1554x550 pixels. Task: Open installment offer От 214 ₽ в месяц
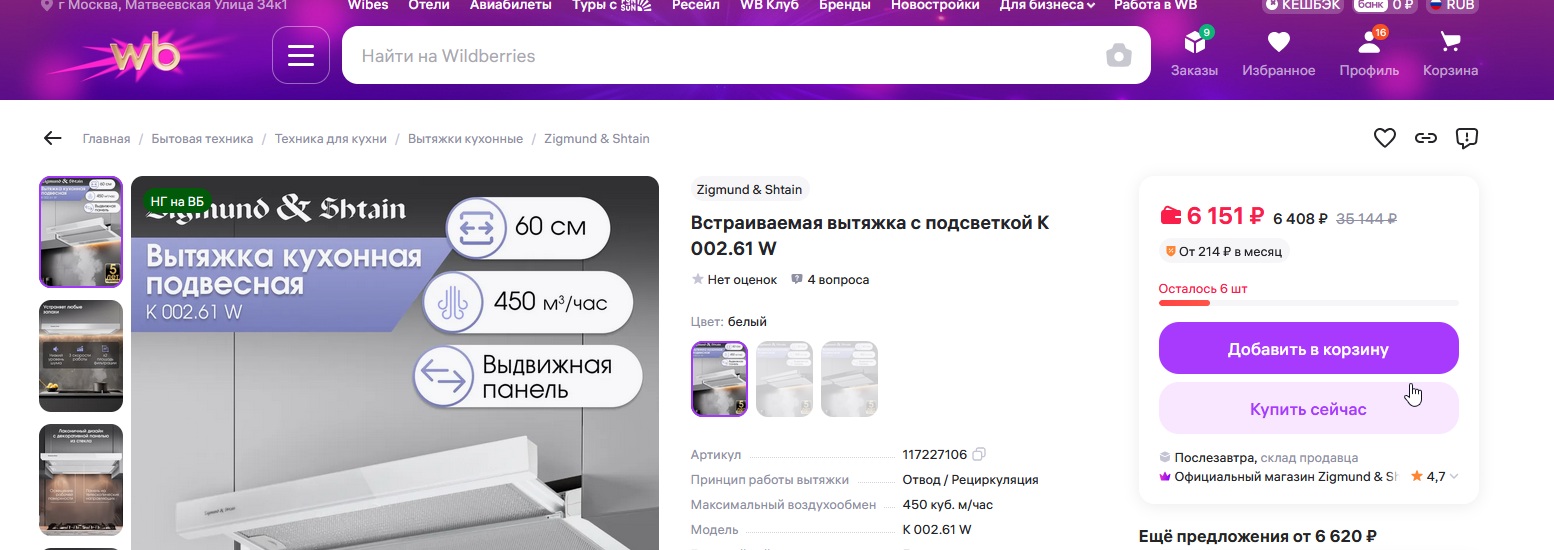[1224, 251]
